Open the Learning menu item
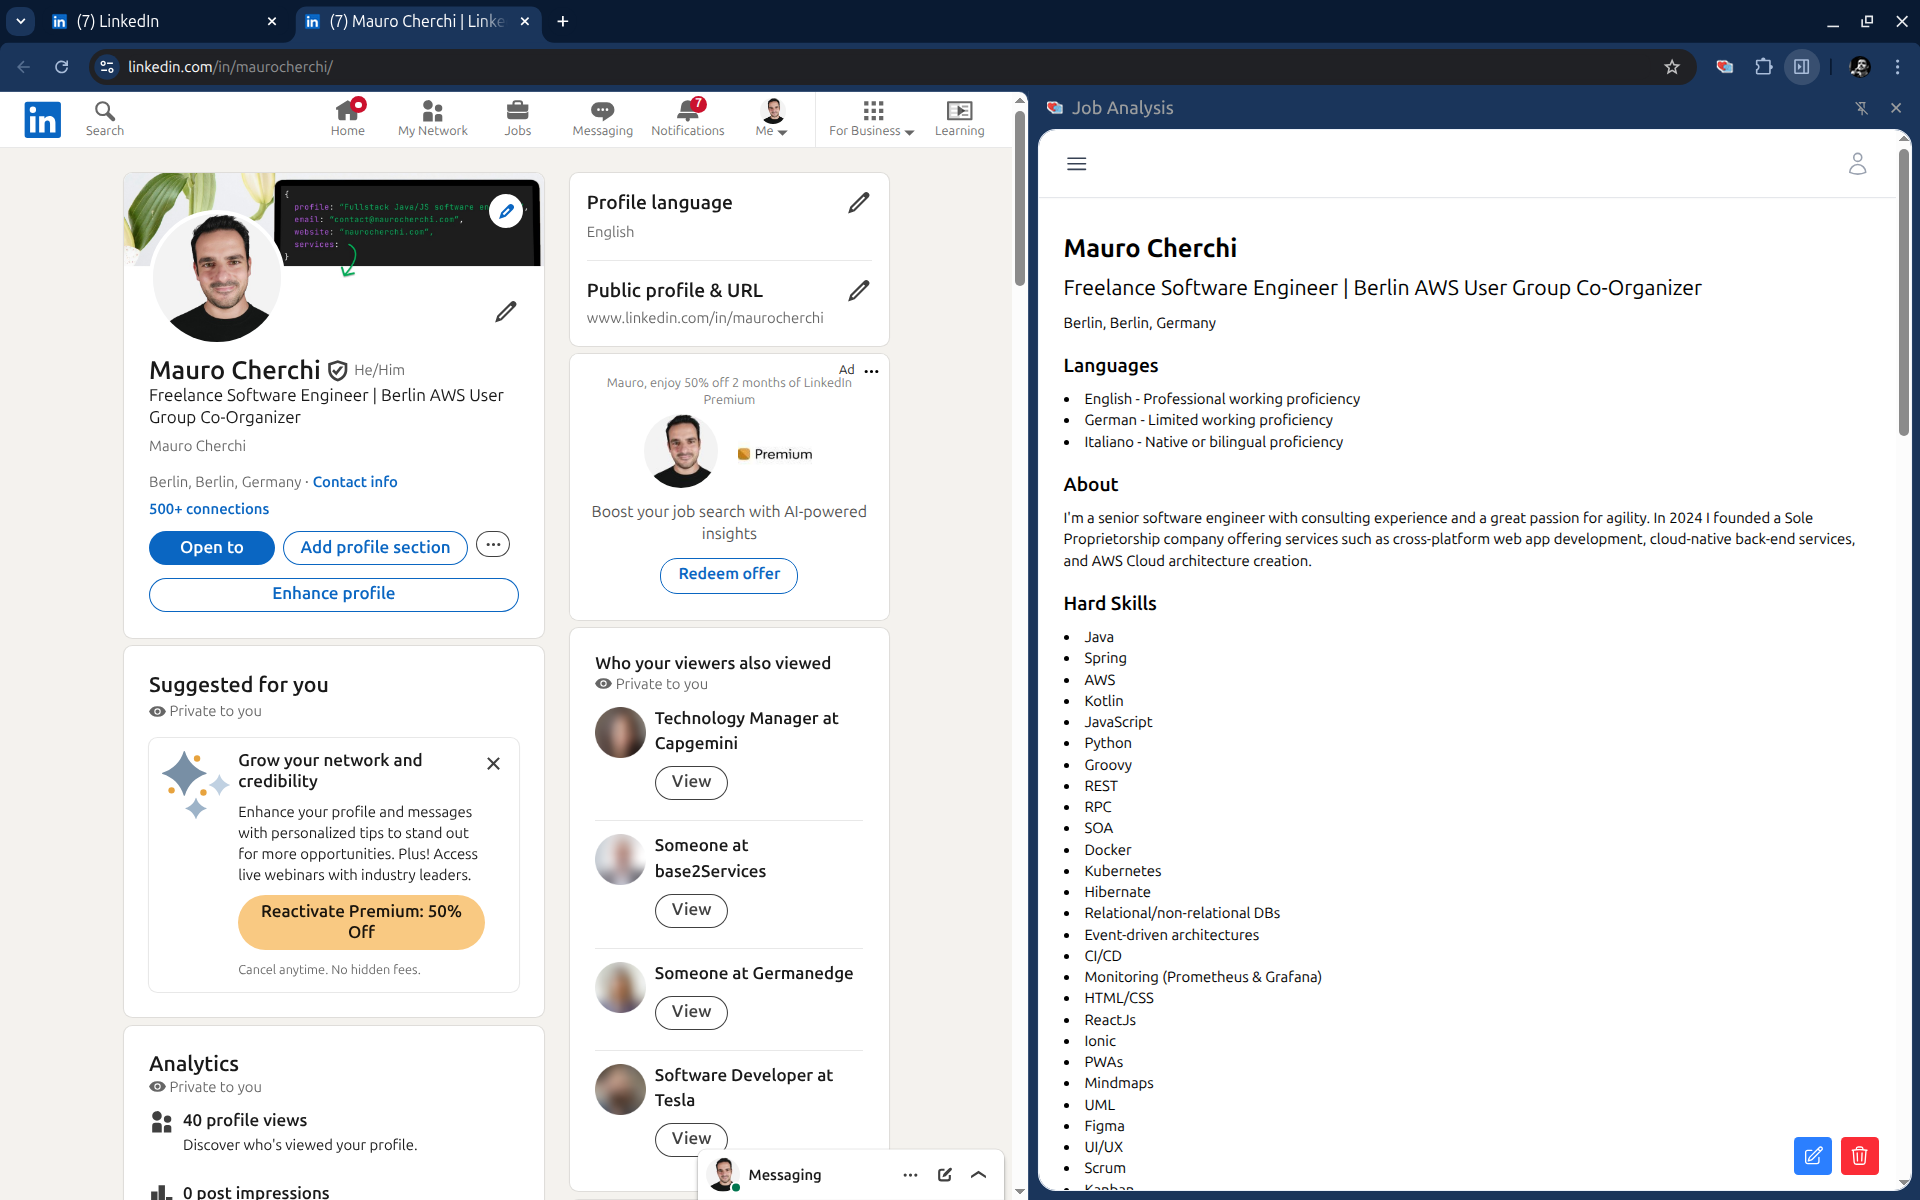The height and width of the screenshot is (1200, 1920). click(959, 118)
